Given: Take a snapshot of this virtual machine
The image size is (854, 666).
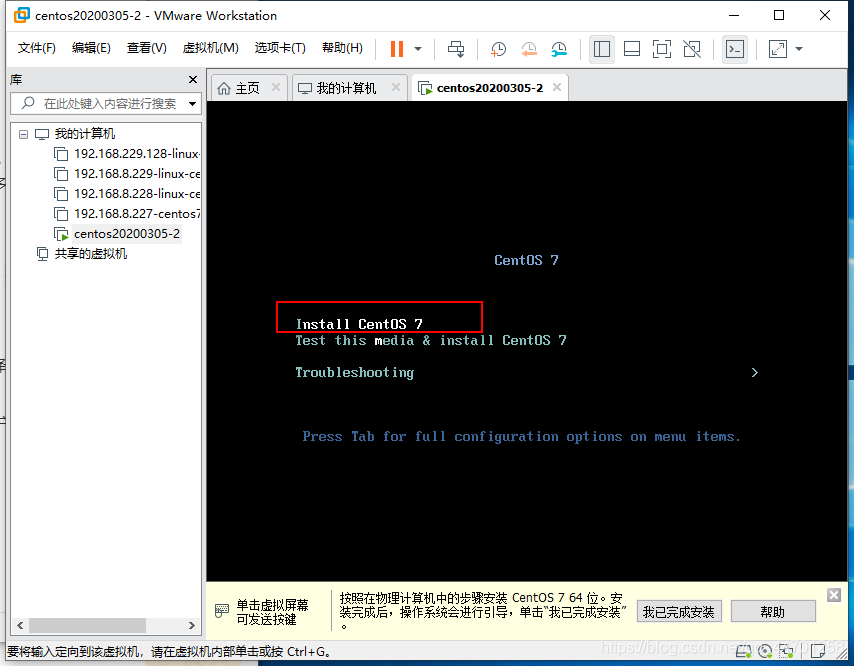Looking at the screenshot, I should (x=498, y=49).
